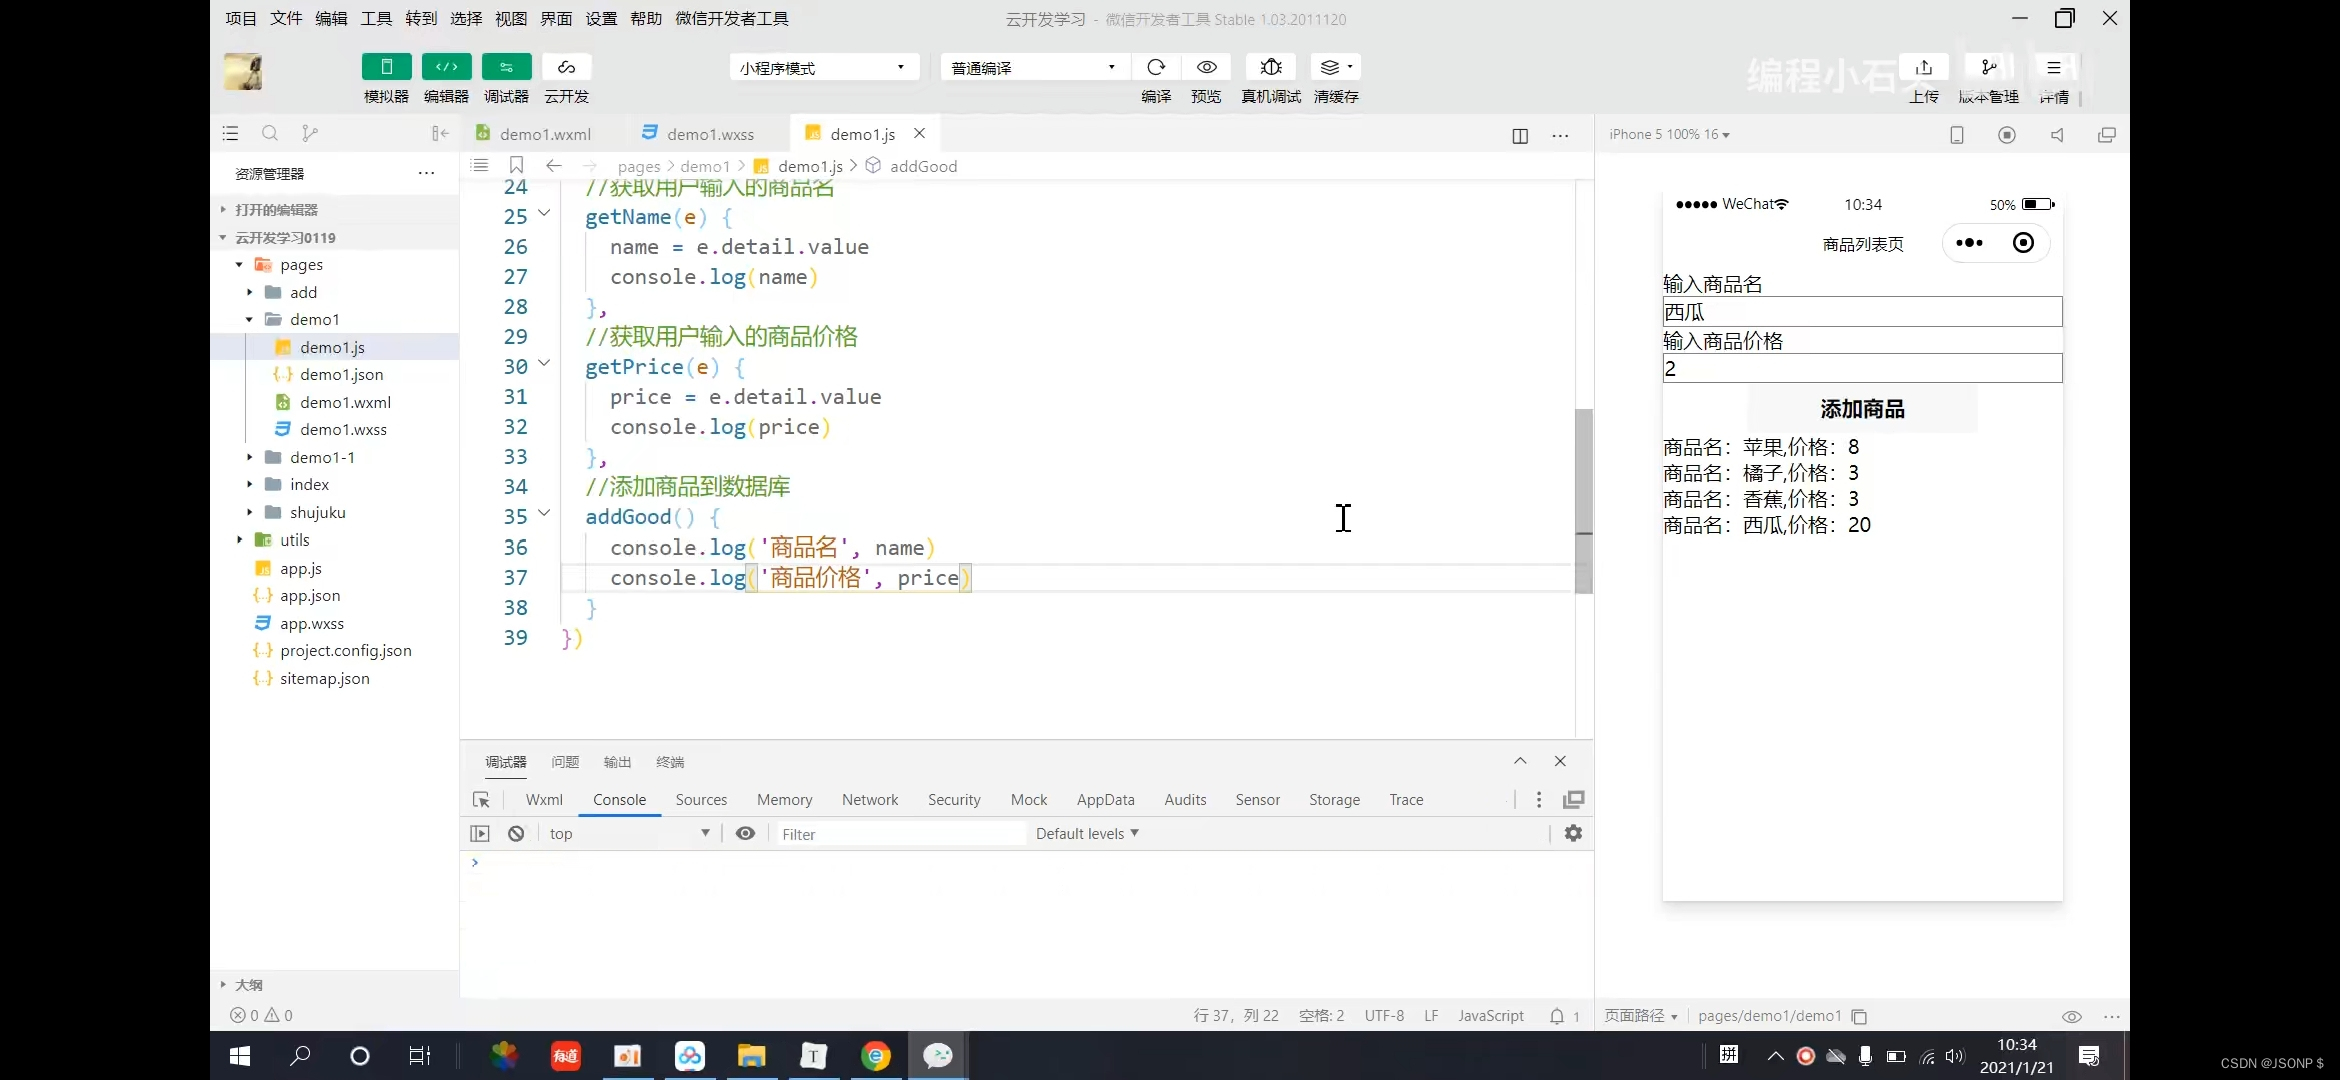Click the upload icon in toolbar
This screenshot has height=1080, width=2340.
click(x=1923, y=67)
